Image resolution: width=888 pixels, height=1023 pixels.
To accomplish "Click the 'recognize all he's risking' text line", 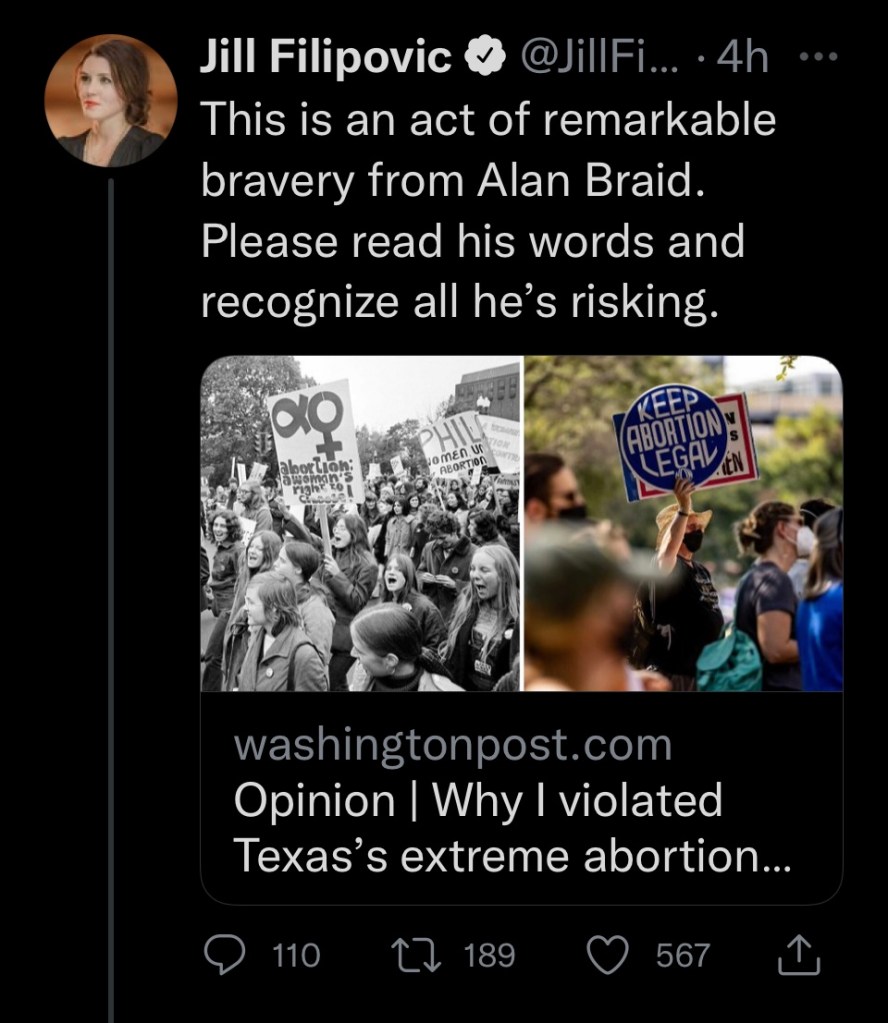I will click(459, 303).
